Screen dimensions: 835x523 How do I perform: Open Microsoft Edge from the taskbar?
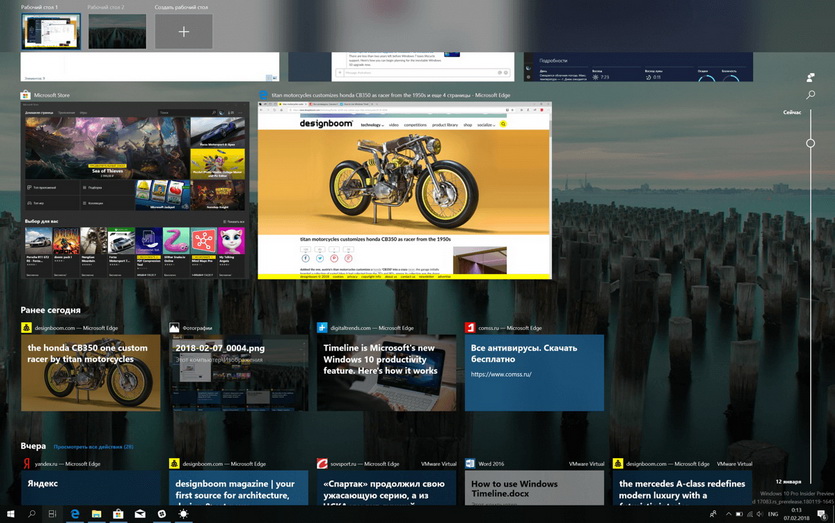point(75,514)
